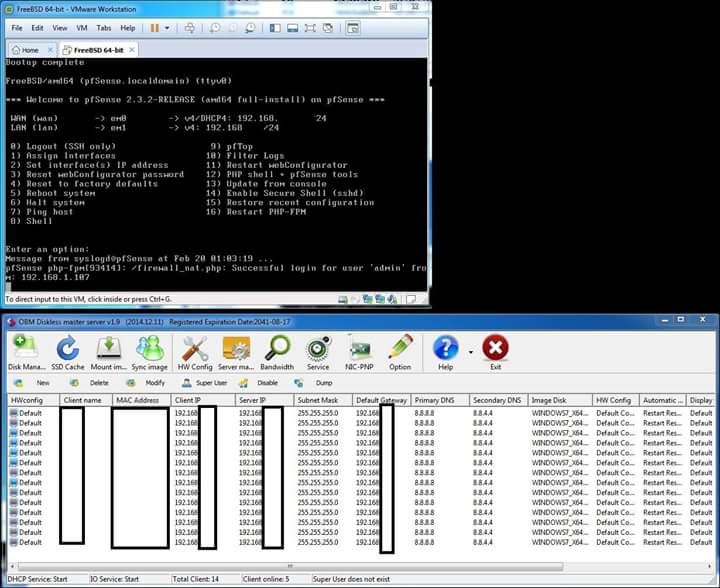The height and width of the screenshot is (588, 720).
Task: Click 'DHCP Service: Start' in status bar
Action: 38,579
